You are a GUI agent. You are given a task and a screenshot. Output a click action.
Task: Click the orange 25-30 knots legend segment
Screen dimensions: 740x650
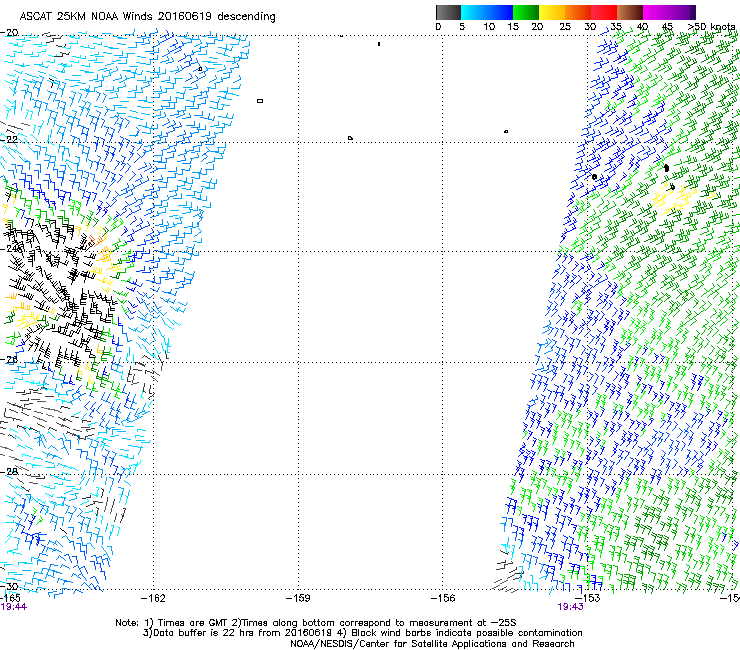pyautogui.click(x=578, y=12)
